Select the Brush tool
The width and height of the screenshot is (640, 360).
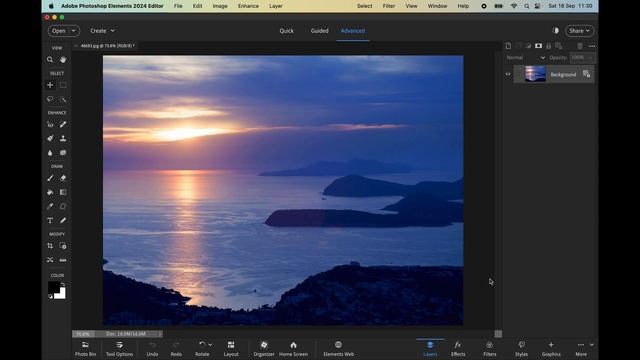click(x=50, y=178)
